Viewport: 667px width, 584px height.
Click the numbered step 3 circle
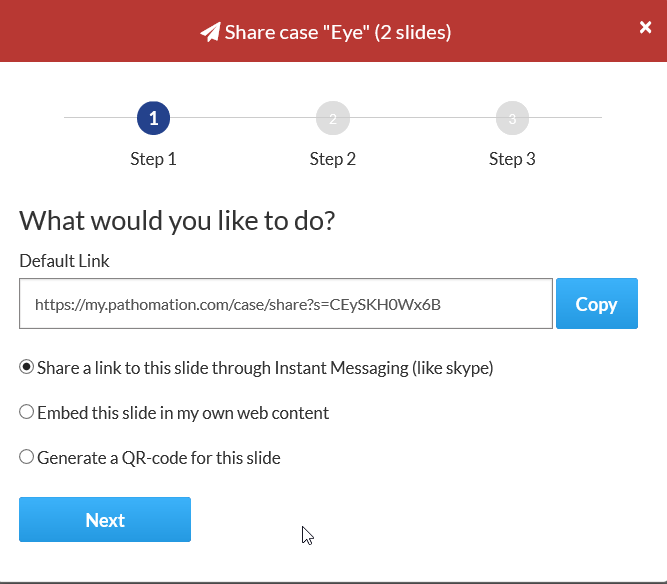(x=512, y=119)
